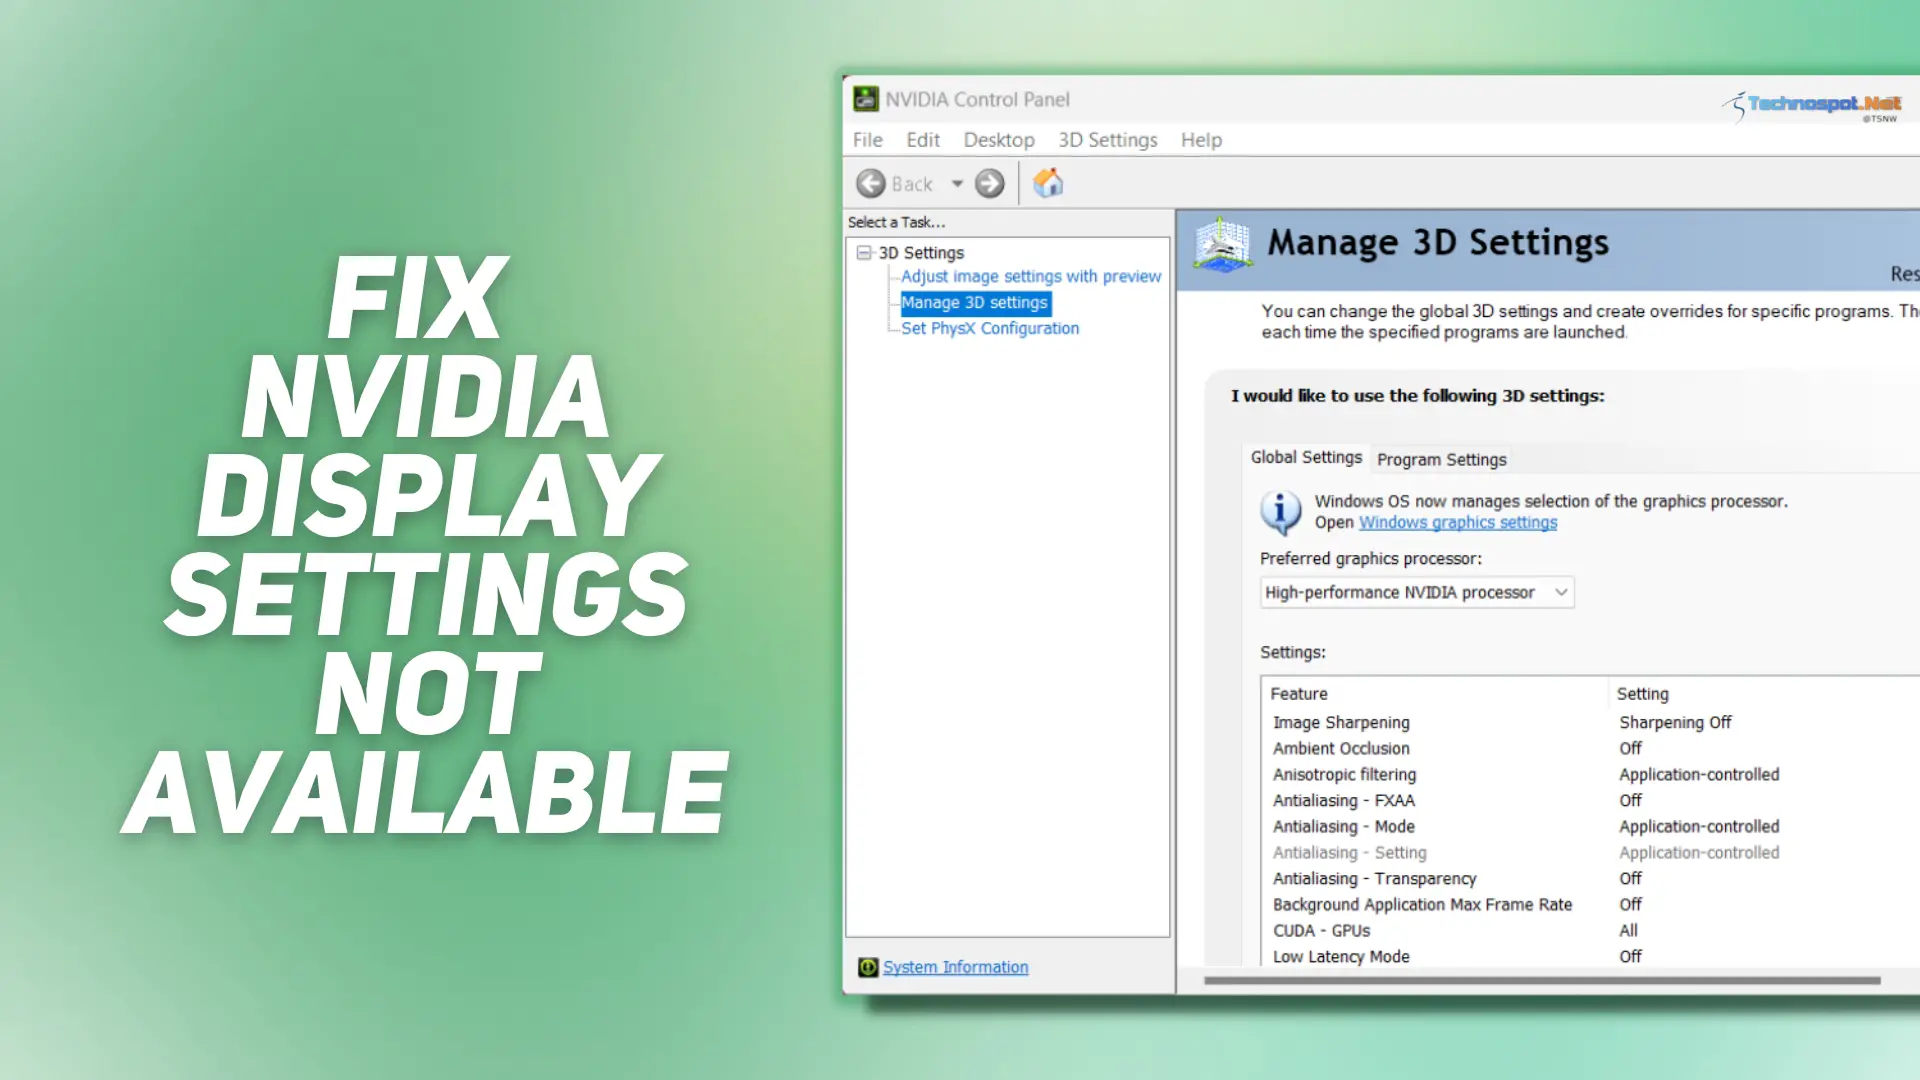Collapse the 3D Settings tree node

pyautogui.click(x=864, y=253)
